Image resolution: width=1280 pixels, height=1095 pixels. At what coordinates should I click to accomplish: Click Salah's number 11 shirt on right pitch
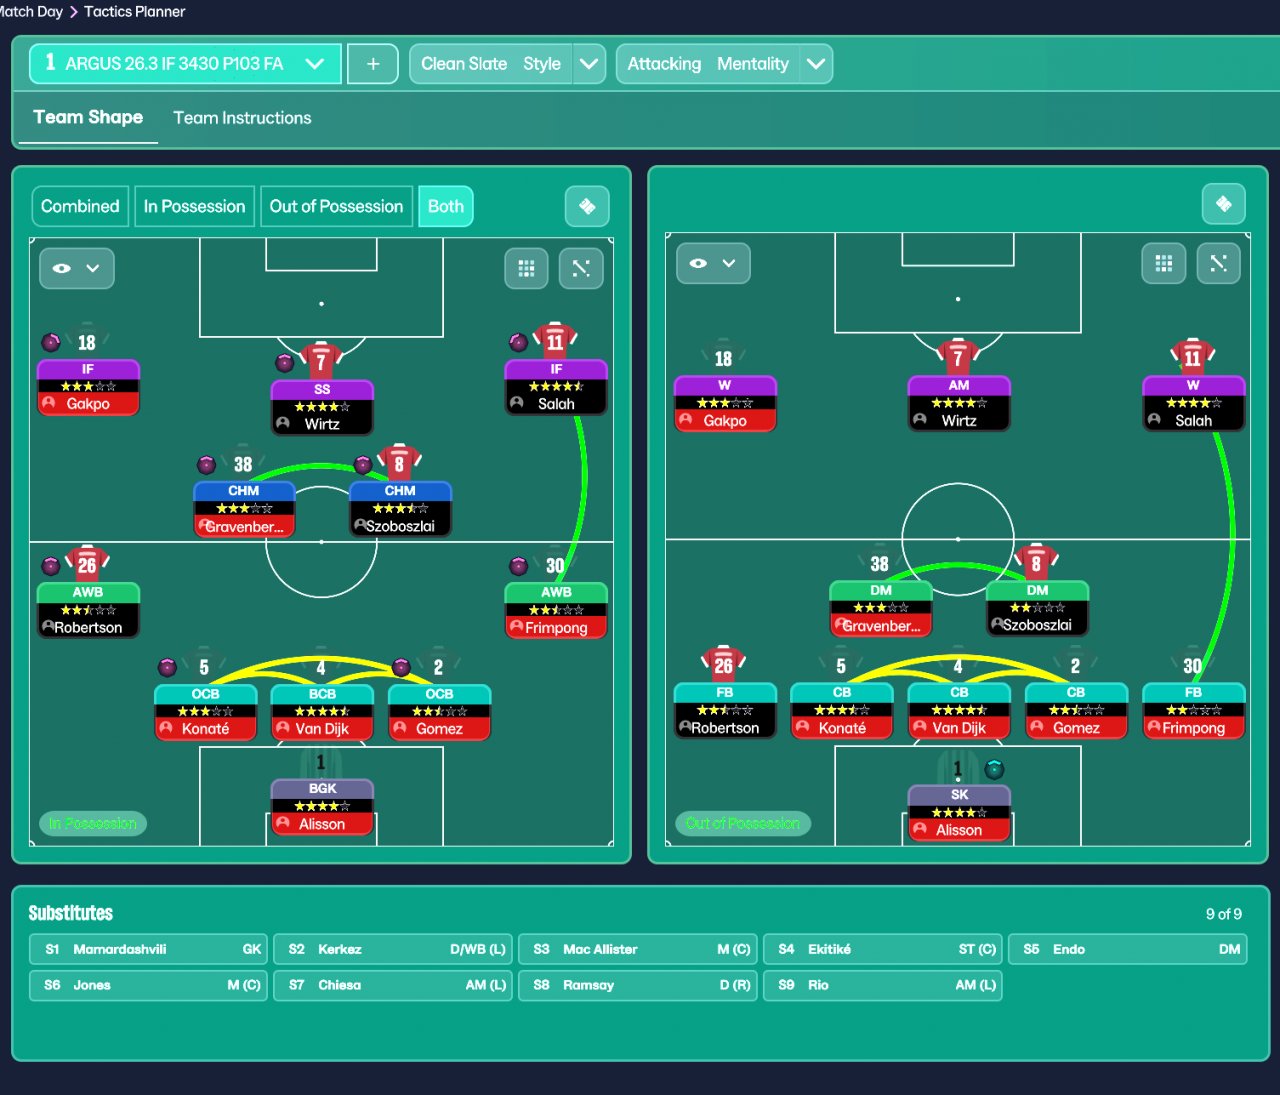[x=1192, y=357]
